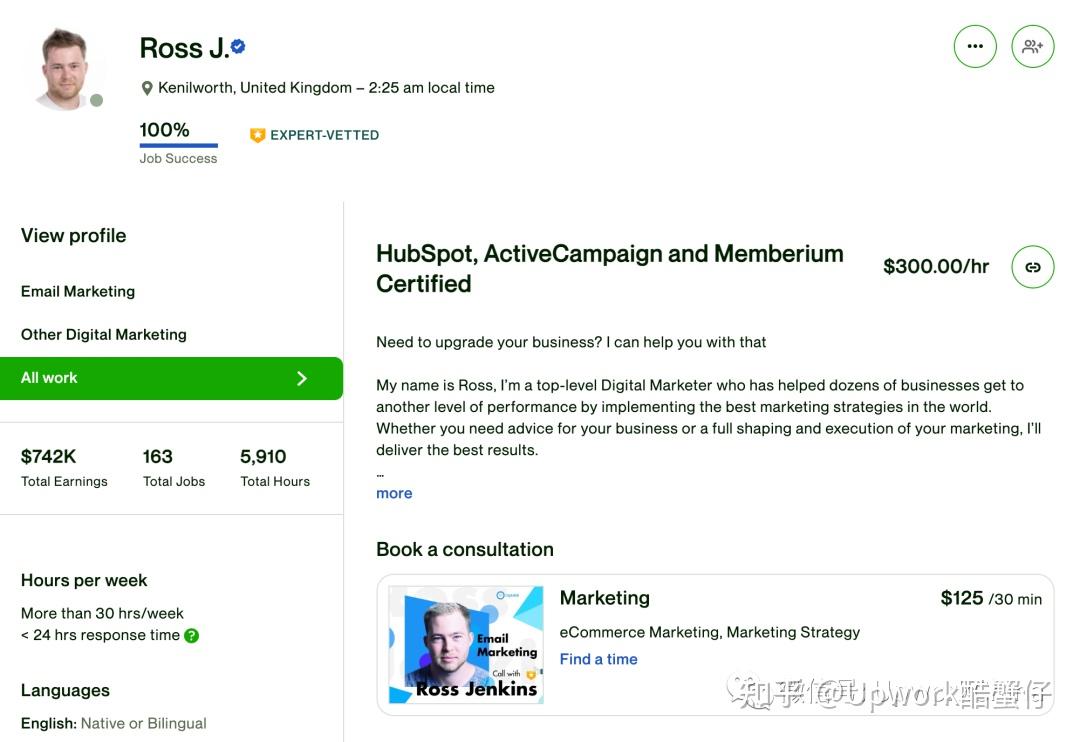The image size is (1080, 742).
Task: Click the Find a time link
Action: click(598, 659)
